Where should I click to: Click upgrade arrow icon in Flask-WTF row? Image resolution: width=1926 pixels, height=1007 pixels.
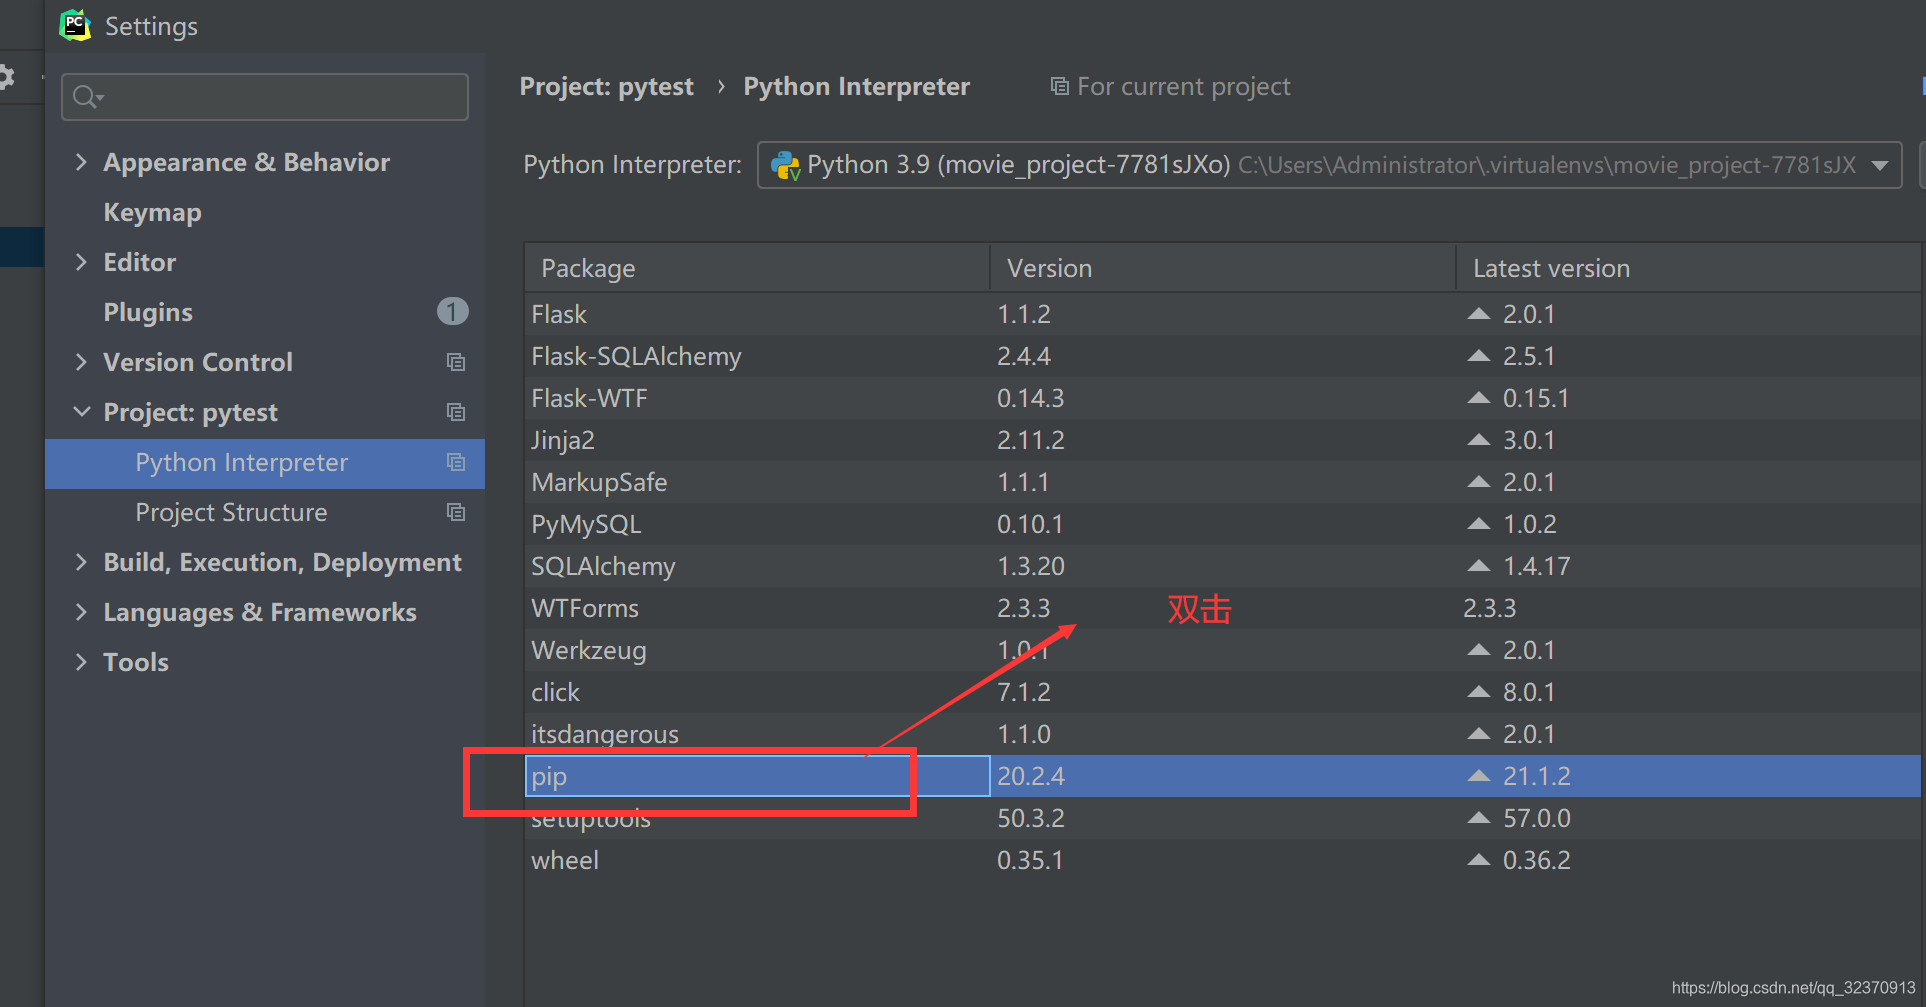pyautogui.click(x=1478, y=398)
